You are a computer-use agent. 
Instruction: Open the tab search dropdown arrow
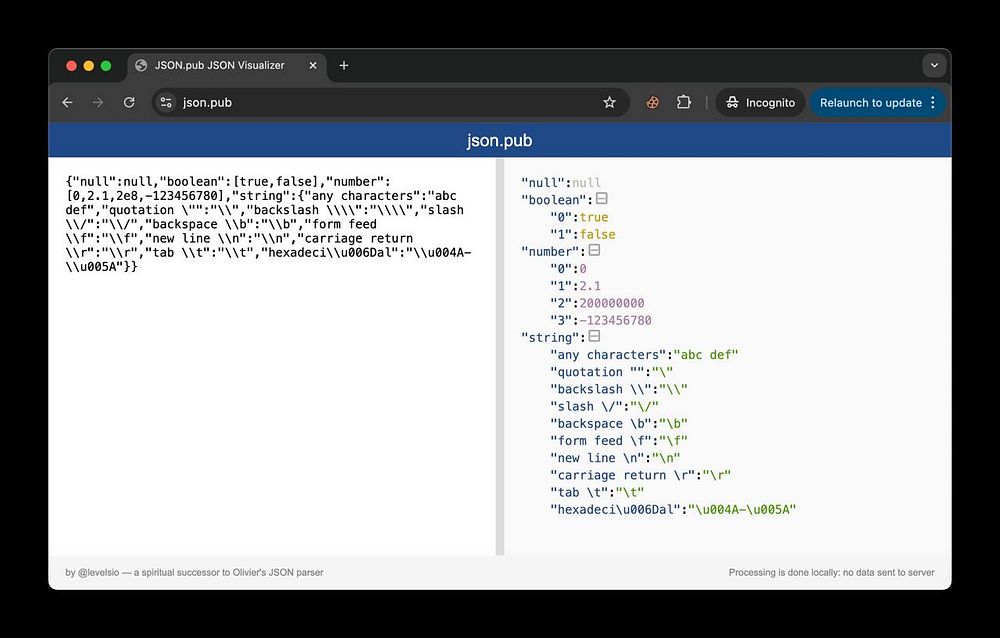click(x=934, y=65)
